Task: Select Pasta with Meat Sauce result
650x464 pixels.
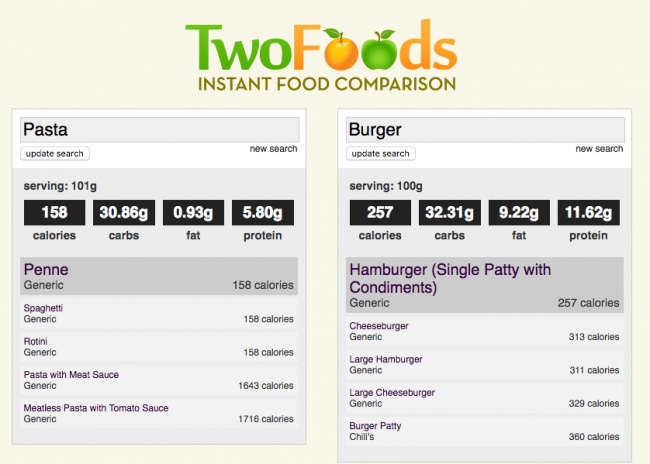Action: (73, 375)
